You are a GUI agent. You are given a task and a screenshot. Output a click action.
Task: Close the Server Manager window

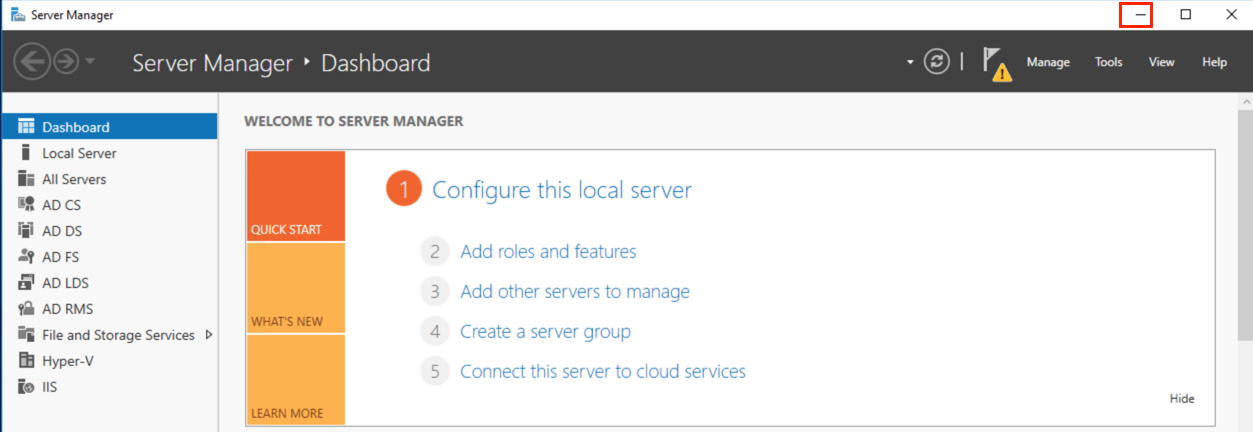1231,14
